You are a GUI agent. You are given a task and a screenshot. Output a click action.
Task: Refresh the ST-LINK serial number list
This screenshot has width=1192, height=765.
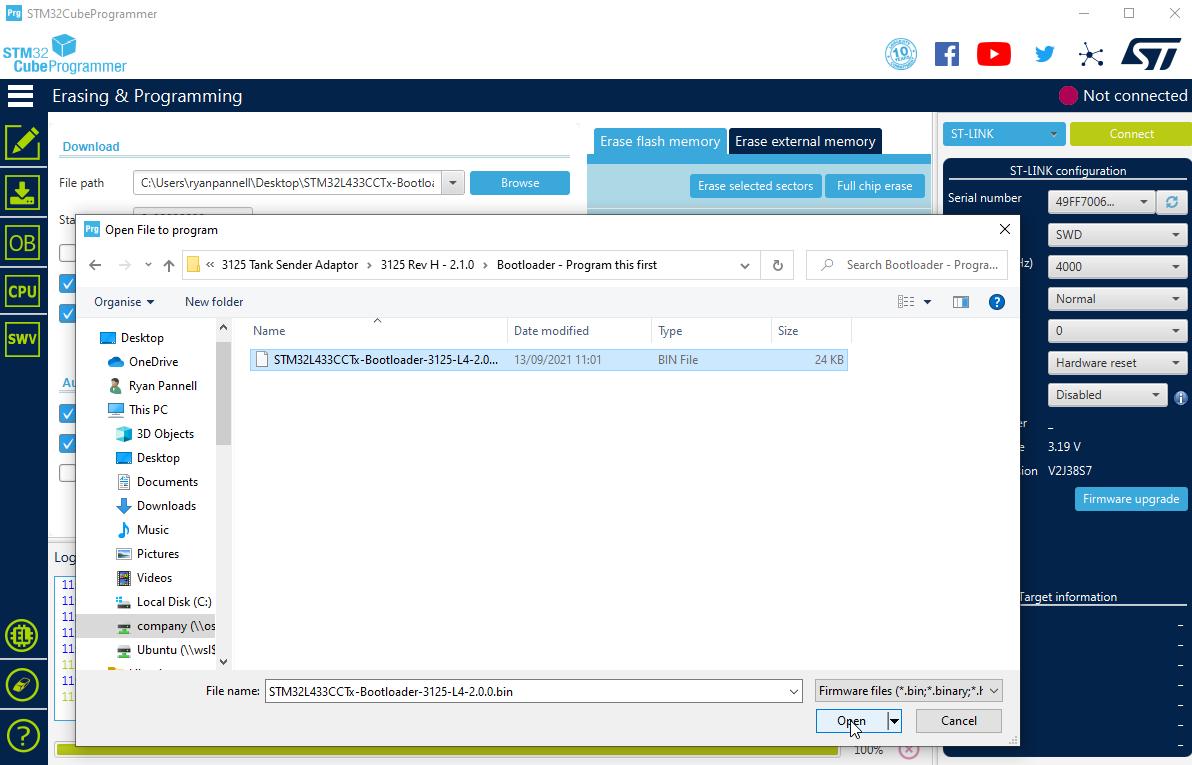pyautogui.click(x=1171, y=202)
